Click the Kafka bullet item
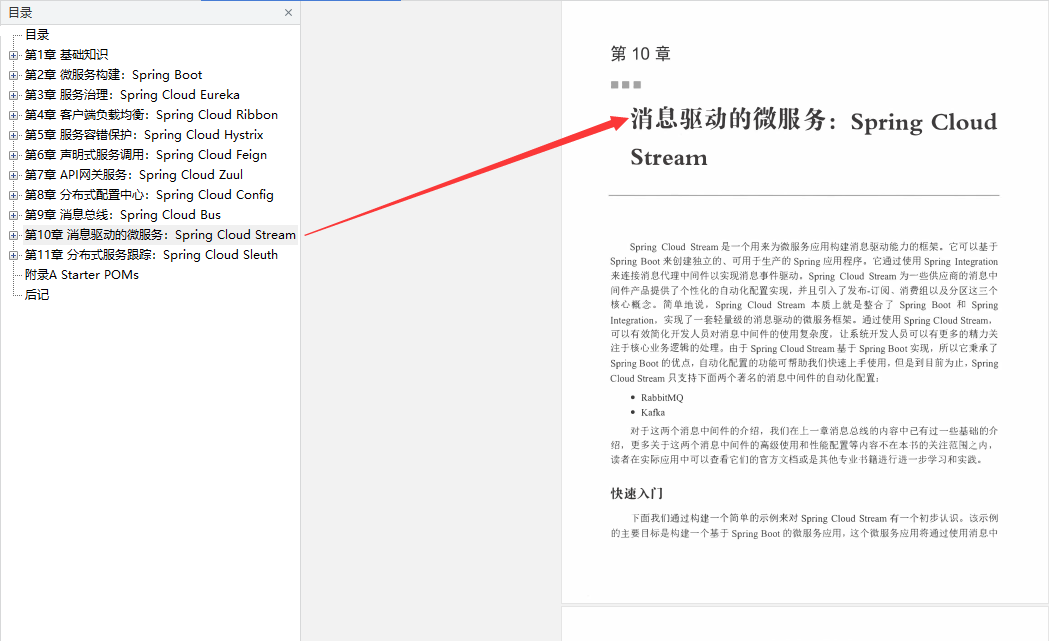This screenshot has height=641, width=1049. pos(652,412)
